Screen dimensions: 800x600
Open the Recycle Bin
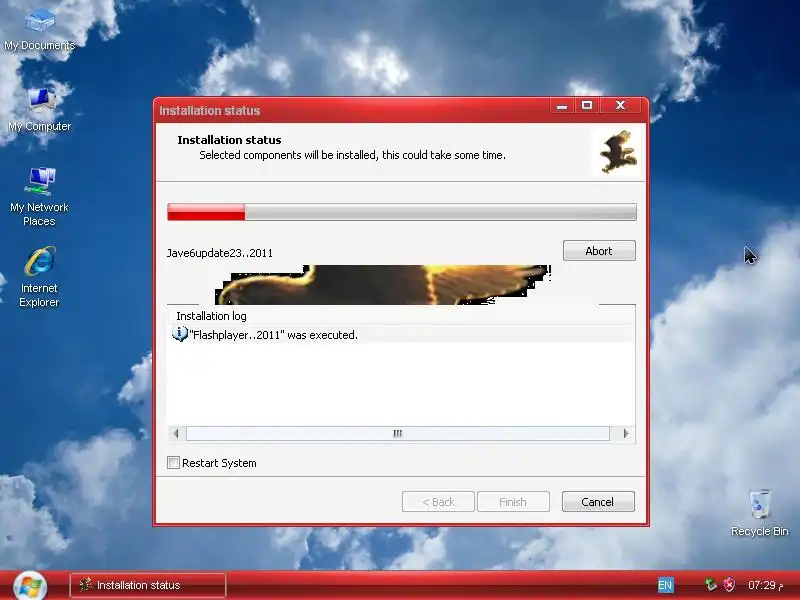pyautogui.click(x=760, y=513)
